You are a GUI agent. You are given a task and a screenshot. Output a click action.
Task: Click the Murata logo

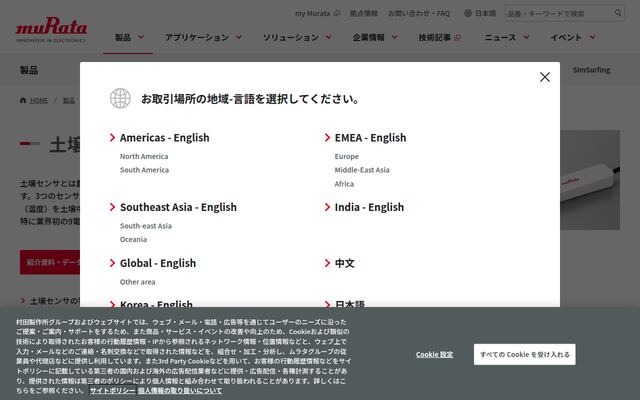tap(51, 29)
